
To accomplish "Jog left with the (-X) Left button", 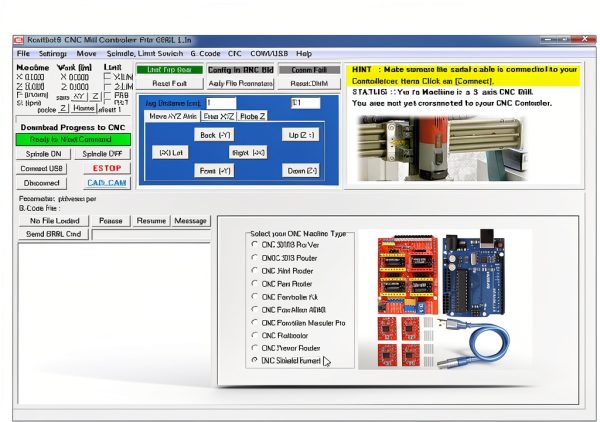I will point(170,153).
